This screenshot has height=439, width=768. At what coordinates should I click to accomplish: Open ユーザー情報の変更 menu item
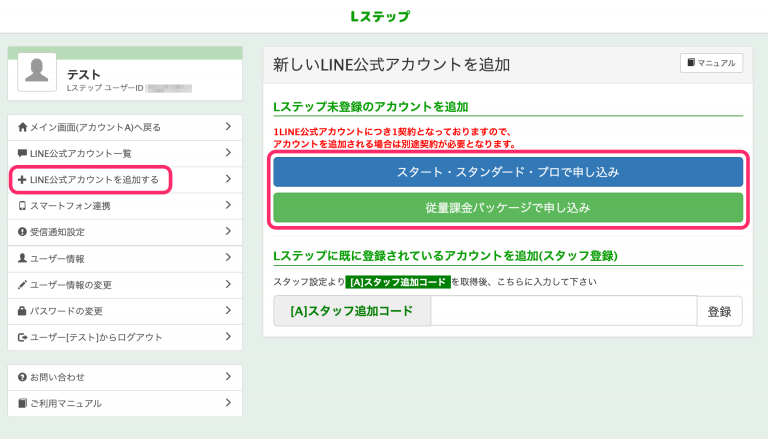pos(125,285)
